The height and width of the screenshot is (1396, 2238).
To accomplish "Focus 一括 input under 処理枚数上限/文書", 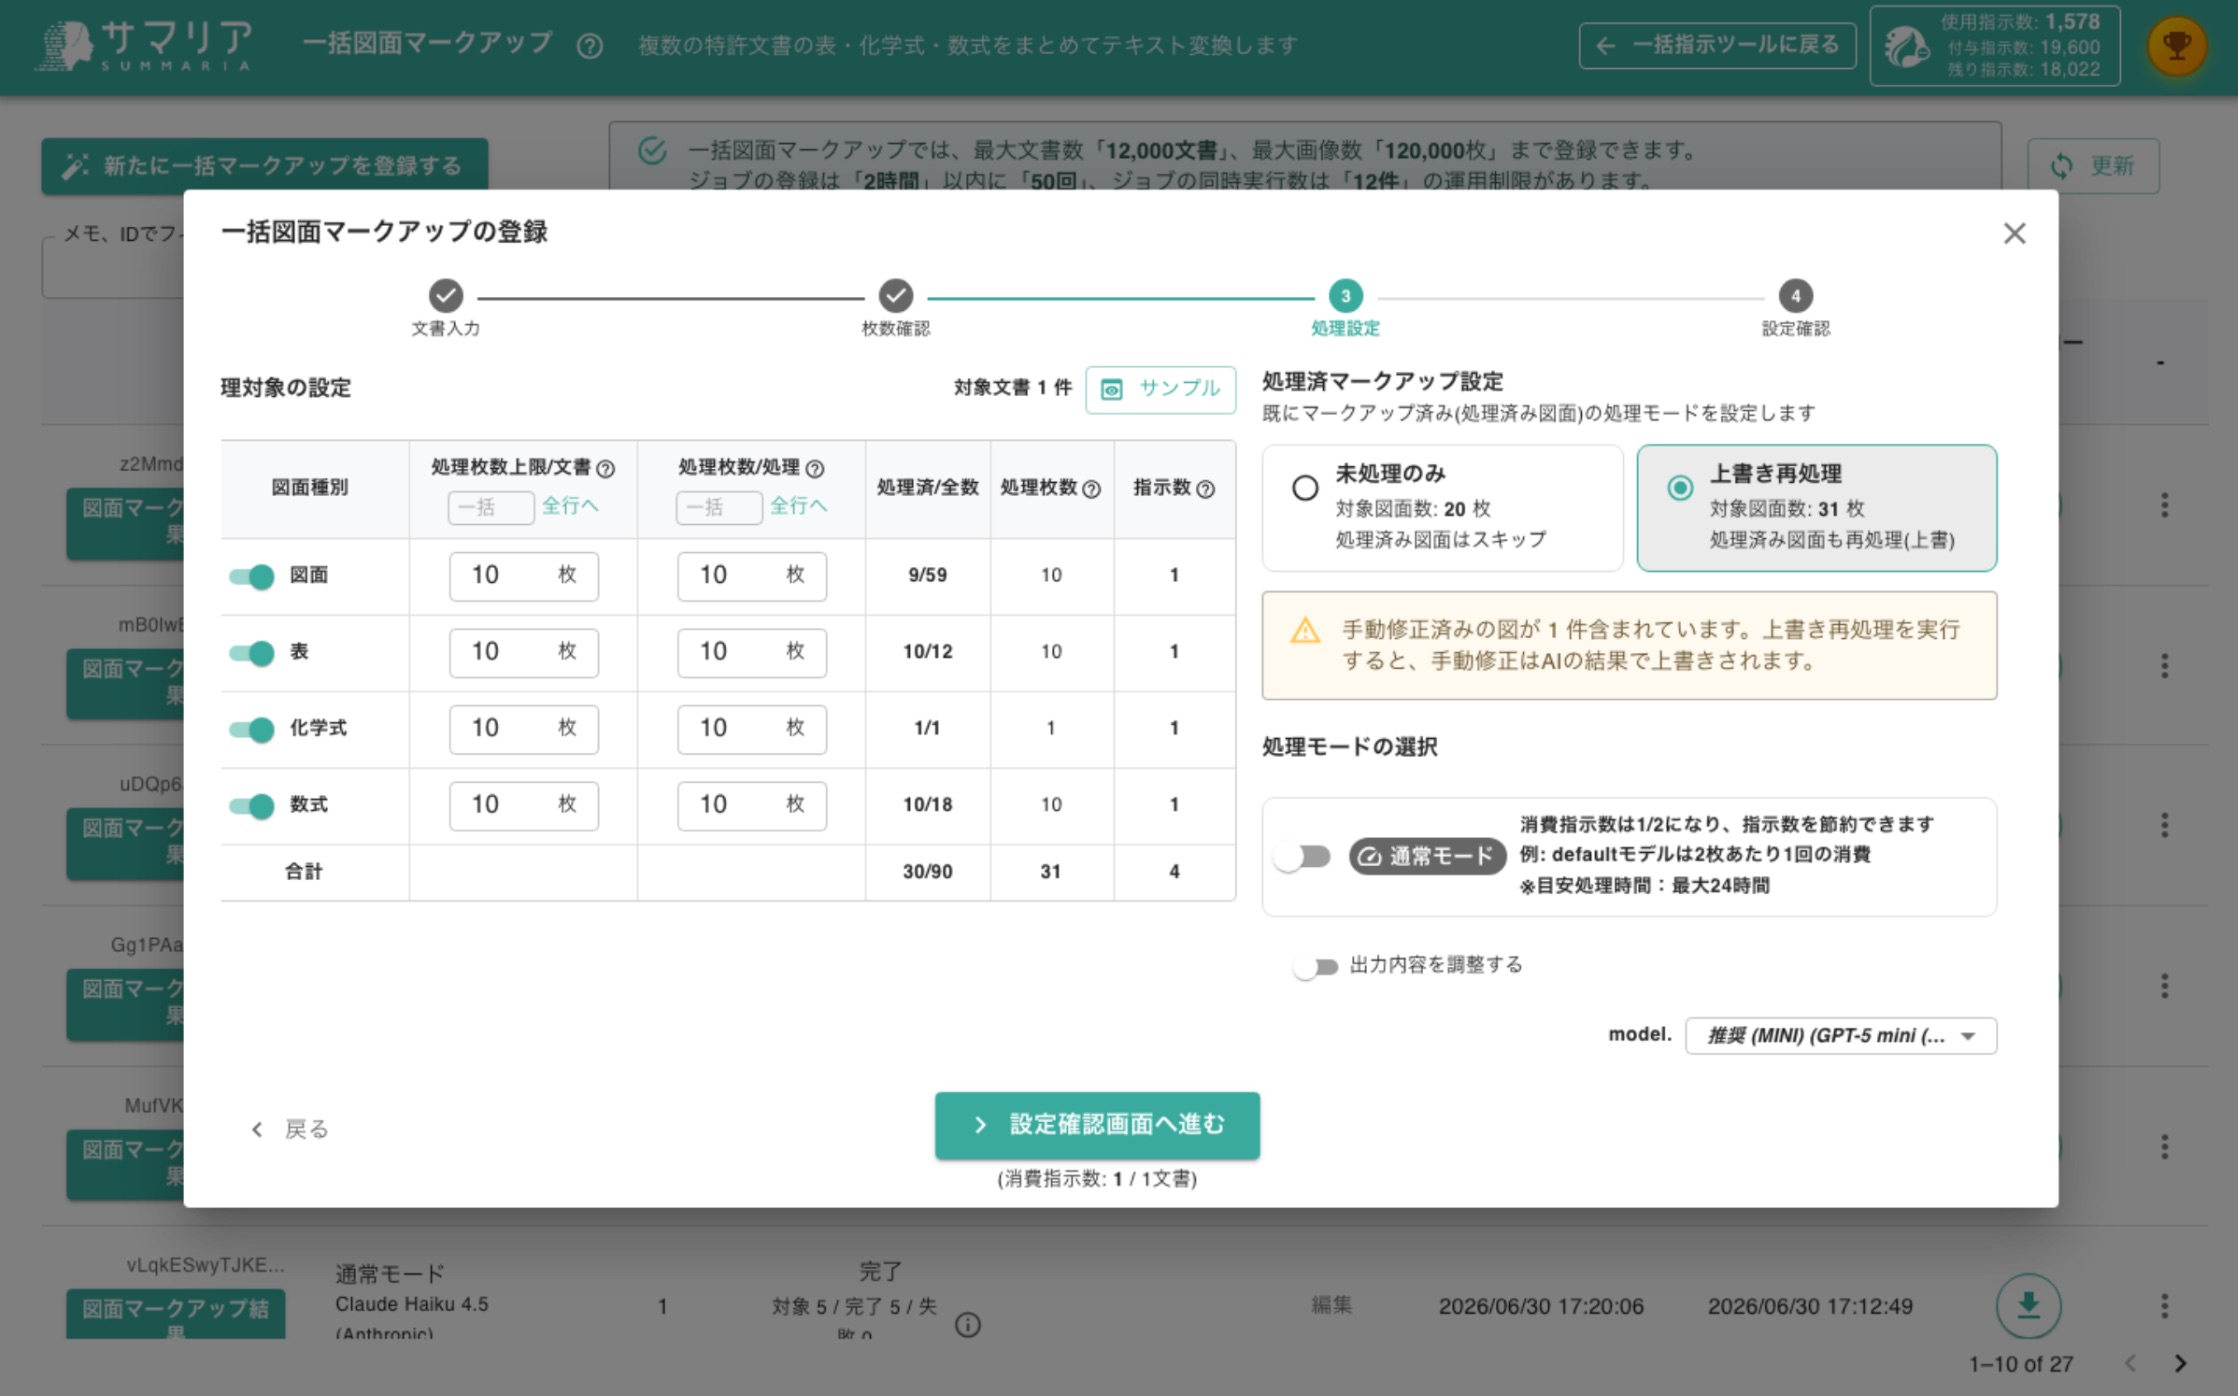I will coord(491,507).
